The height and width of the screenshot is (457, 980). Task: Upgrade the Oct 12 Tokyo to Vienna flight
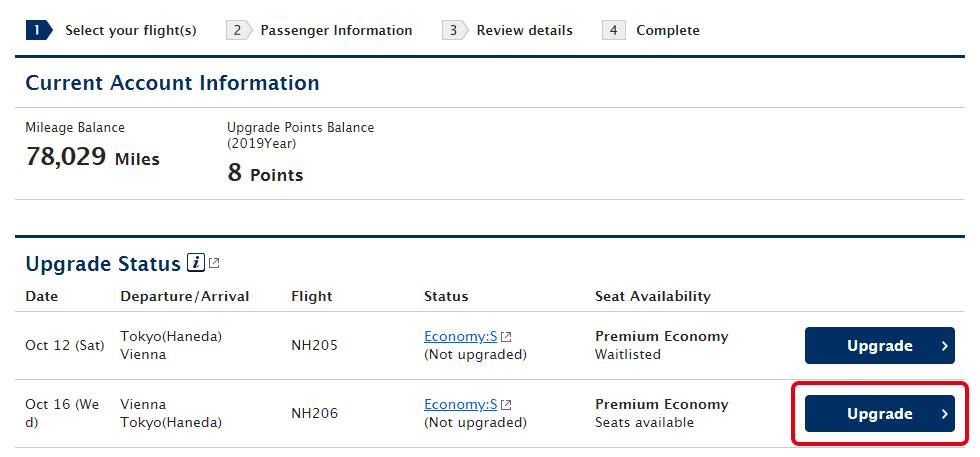(879, 346)
